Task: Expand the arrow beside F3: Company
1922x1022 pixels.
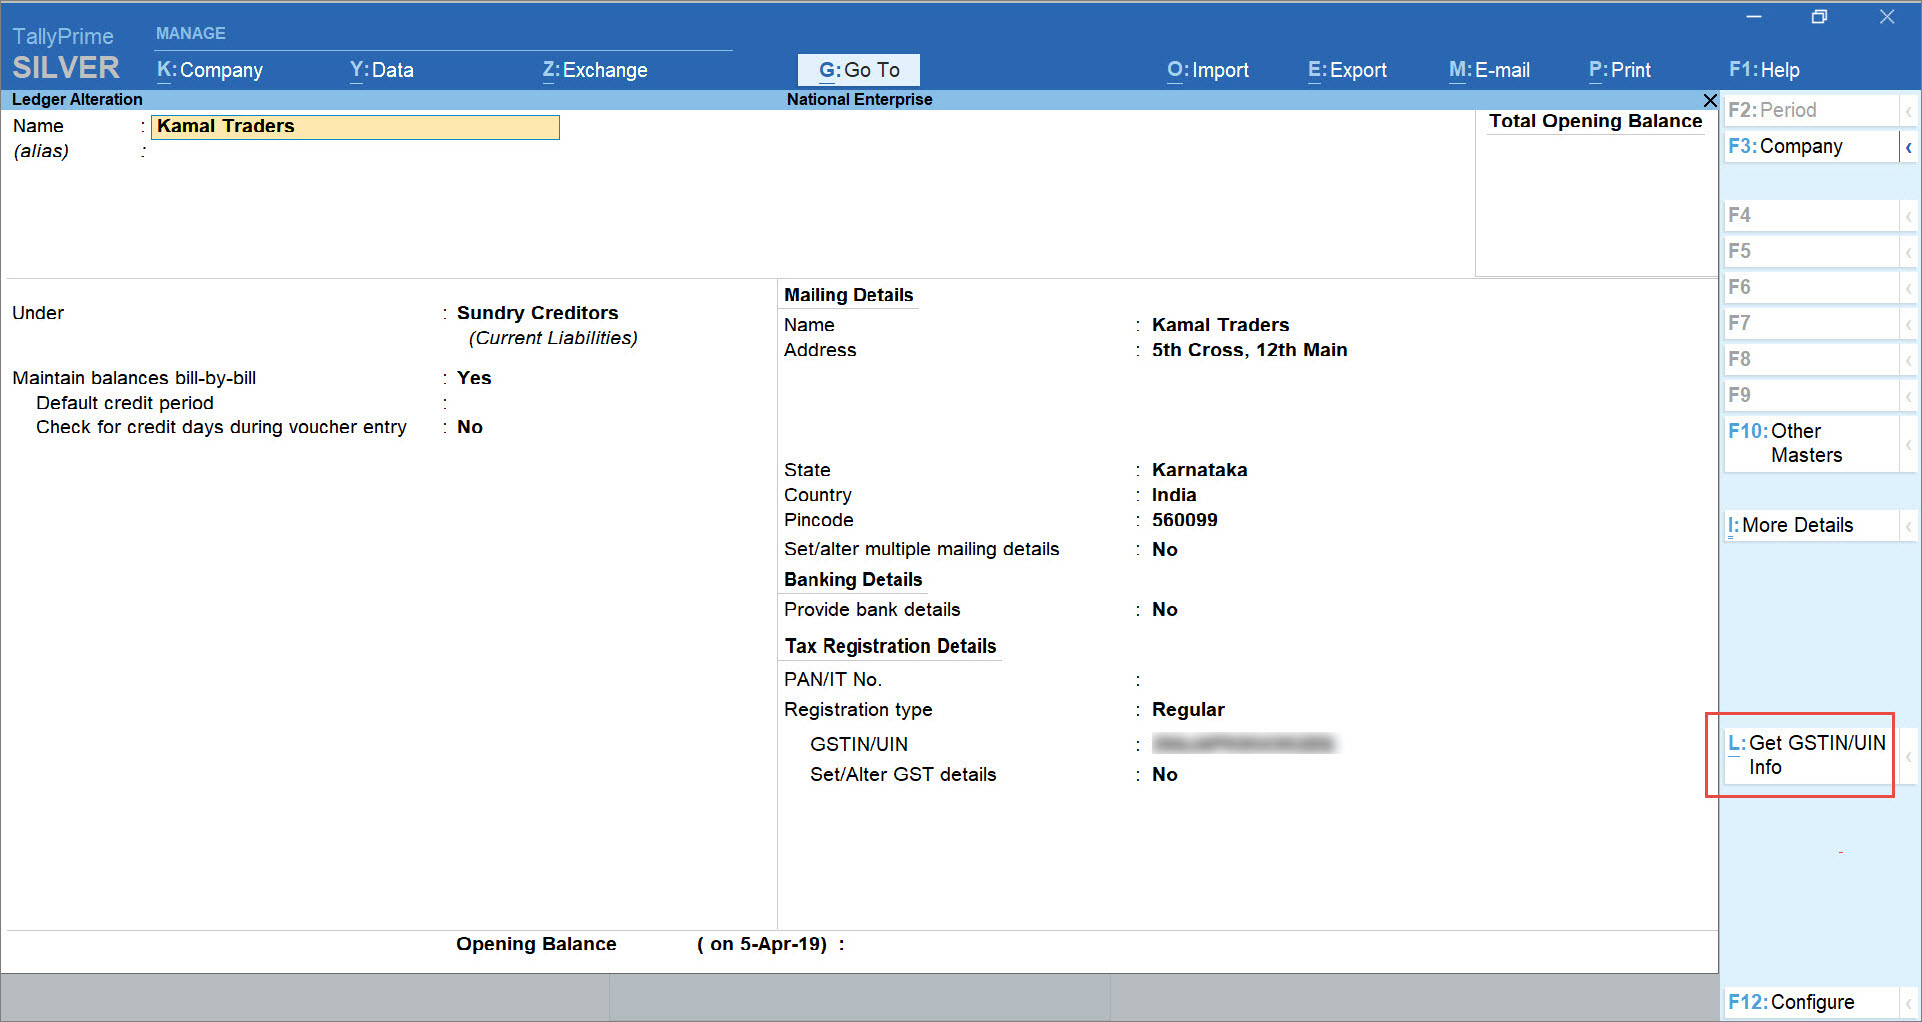Action: pyautogui.click(x=1908, y=147)
